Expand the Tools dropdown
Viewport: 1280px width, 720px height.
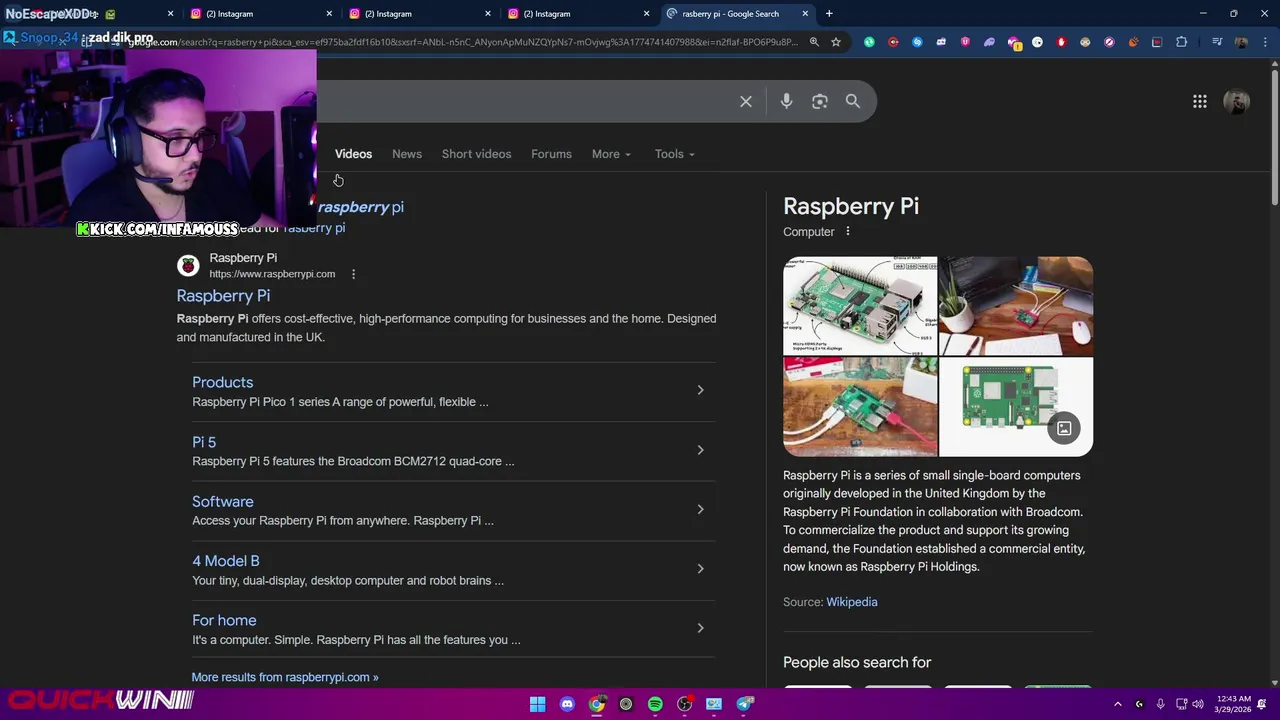click(675, 154)
